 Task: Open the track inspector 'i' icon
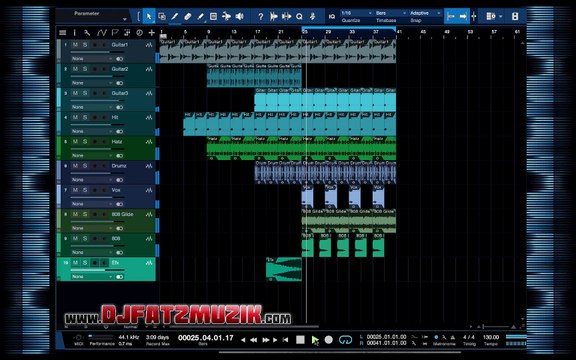click(x=75, y=33)
